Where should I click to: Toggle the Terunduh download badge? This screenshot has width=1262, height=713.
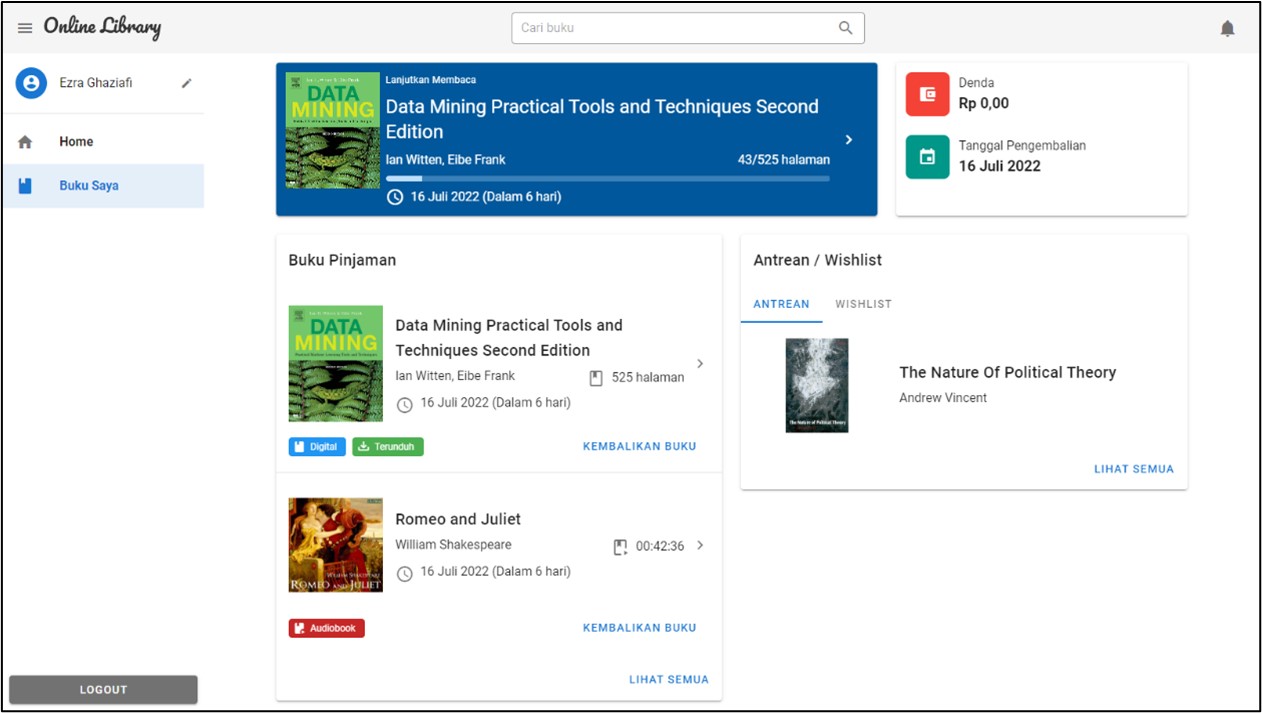[x=387, y=446]
